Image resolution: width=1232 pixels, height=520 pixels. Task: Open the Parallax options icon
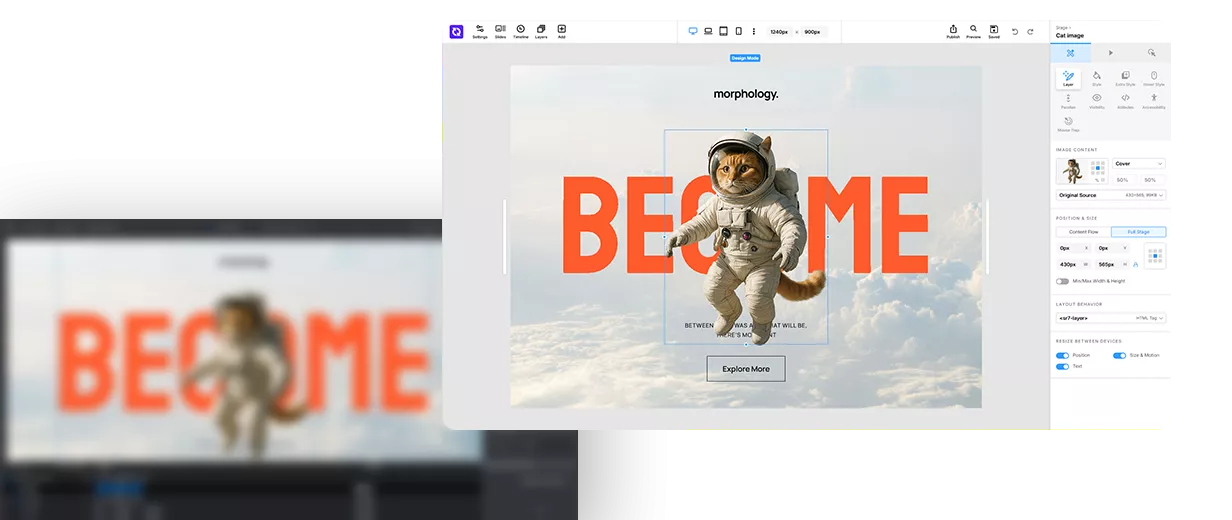tap(1068, 100)
